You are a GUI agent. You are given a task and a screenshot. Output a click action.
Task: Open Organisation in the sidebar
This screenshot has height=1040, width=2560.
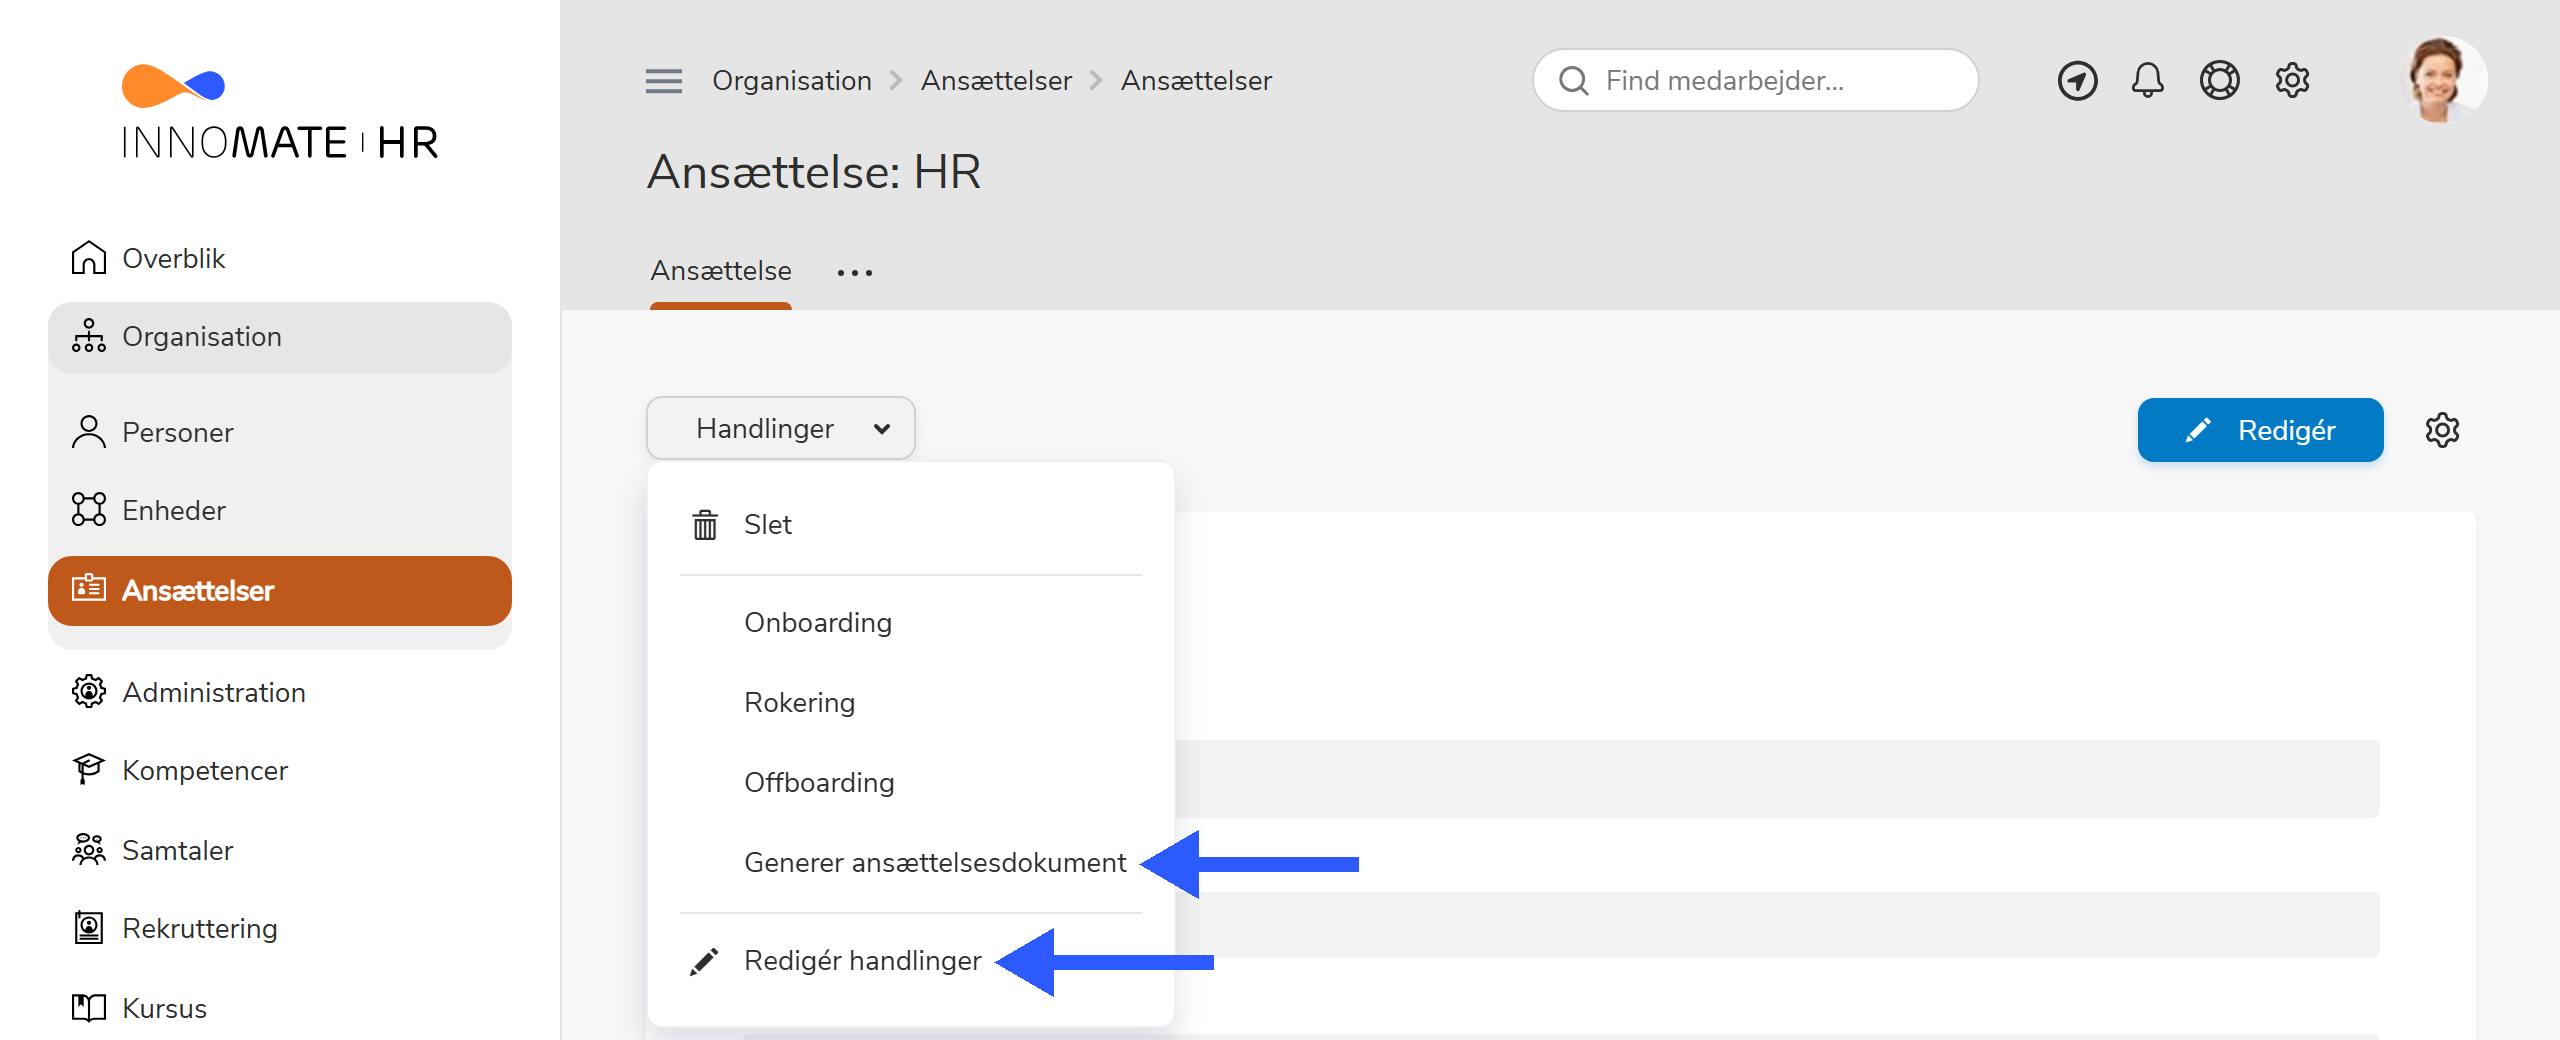click(279, 337)
